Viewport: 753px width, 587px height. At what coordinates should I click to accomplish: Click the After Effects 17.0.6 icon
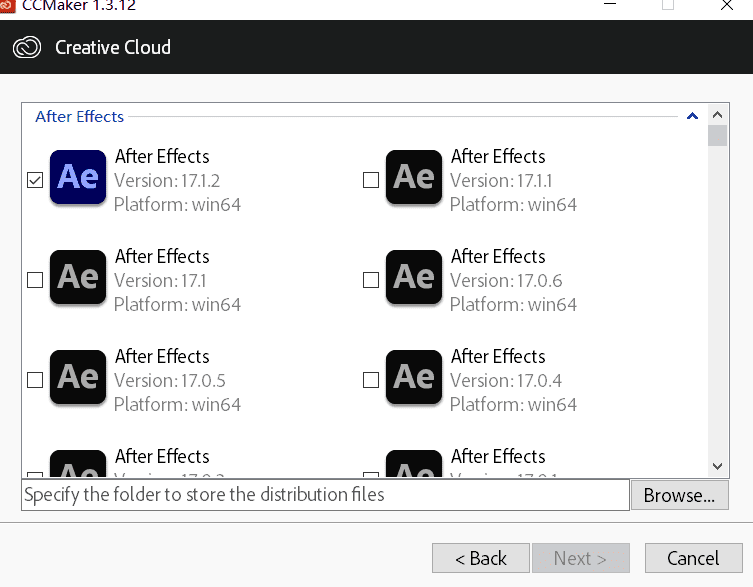click(x=414, y=277)
